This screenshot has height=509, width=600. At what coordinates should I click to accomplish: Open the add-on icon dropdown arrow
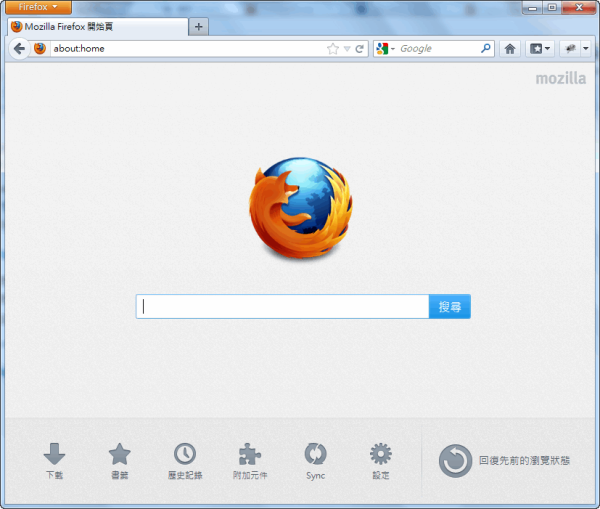click(x=586, y=49)
